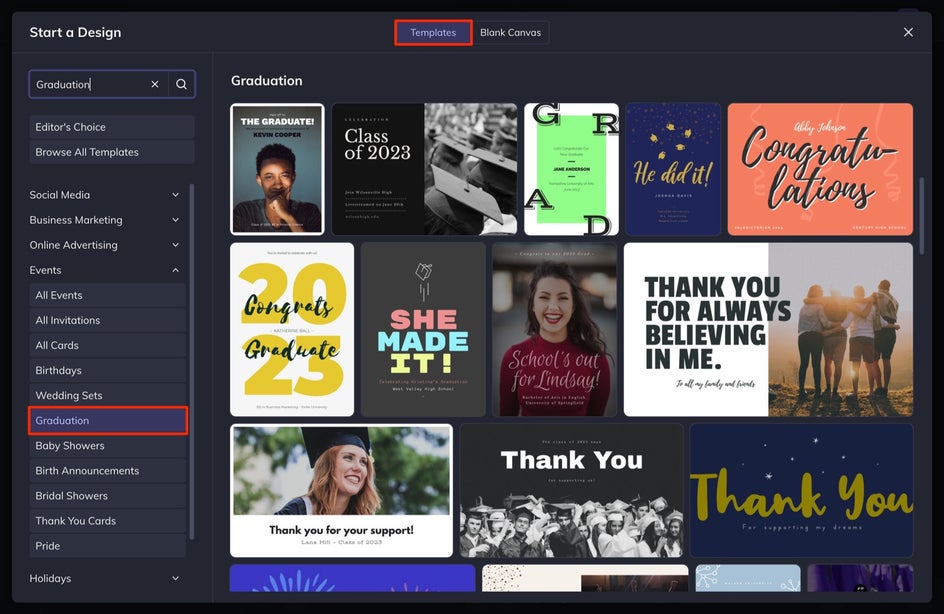Click the category sidebar scrollbar
Image resolution: width=944 pixels, height=614 pixels.
192,361
